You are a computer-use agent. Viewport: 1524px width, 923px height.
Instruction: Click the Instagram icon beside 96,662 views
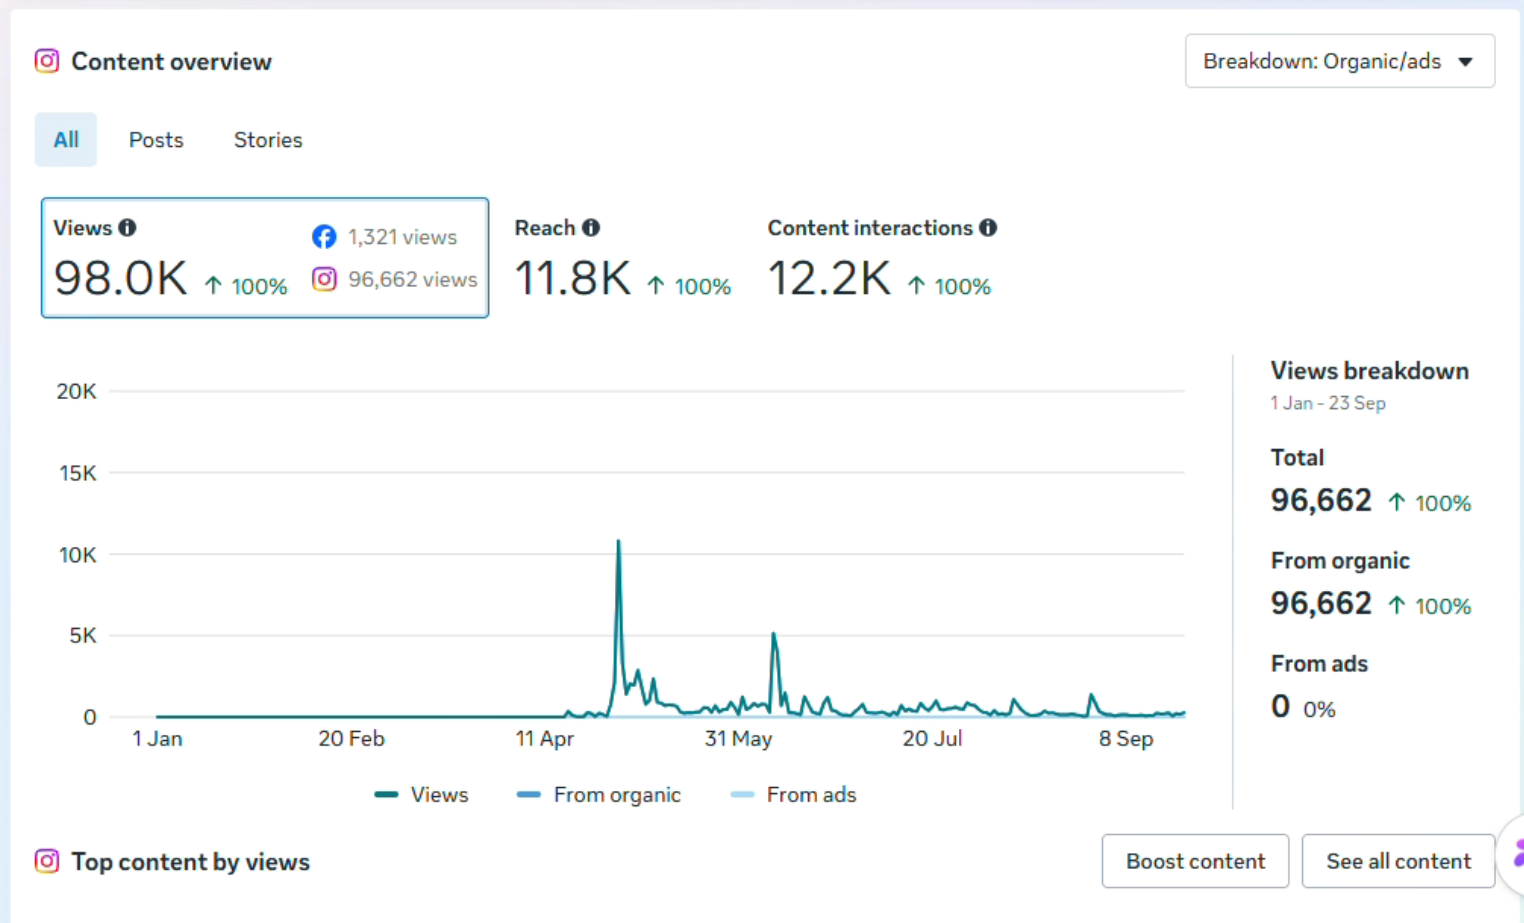coord(324,279)
